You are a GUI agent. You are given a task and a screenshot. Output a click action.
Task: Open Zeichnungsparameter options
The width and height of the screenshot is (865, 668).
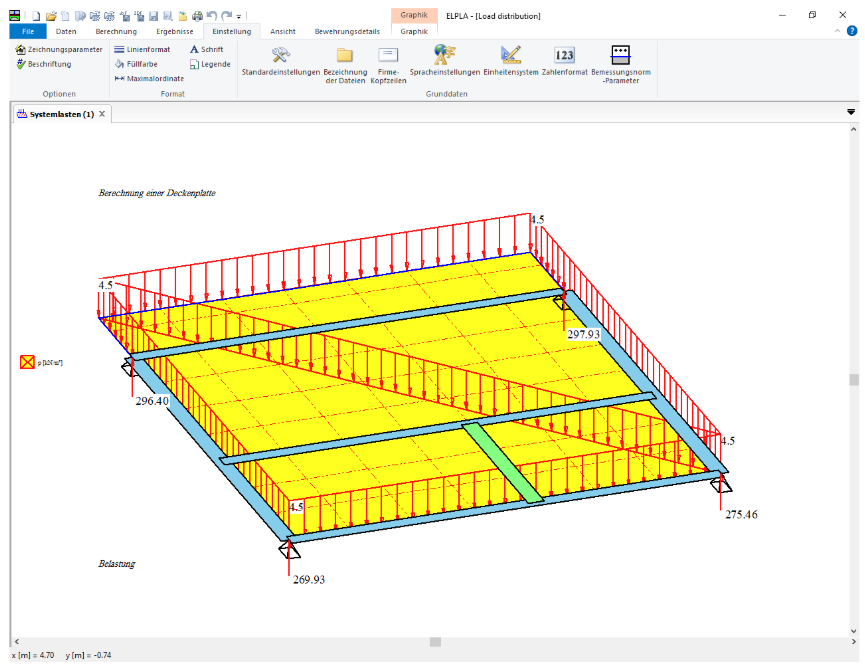tap(59, 50)
